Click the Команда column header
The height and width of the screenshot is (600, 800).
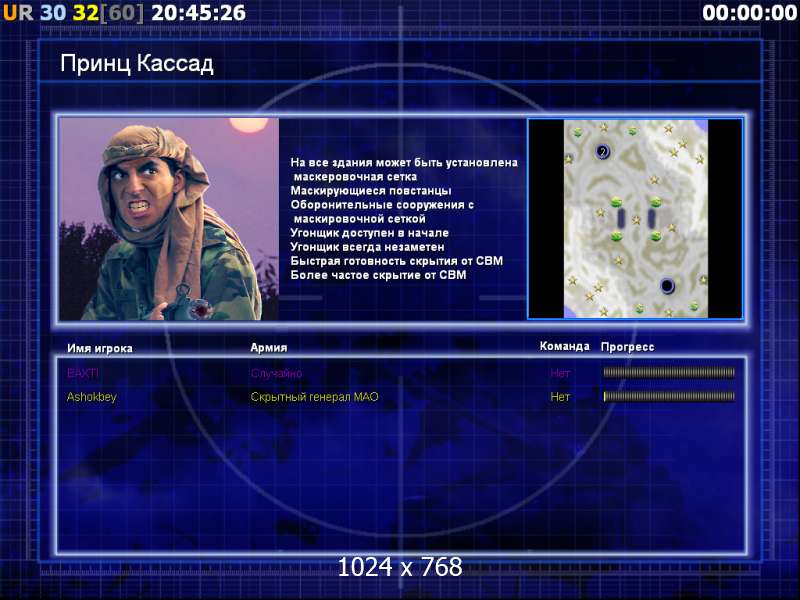click(564, 346)
